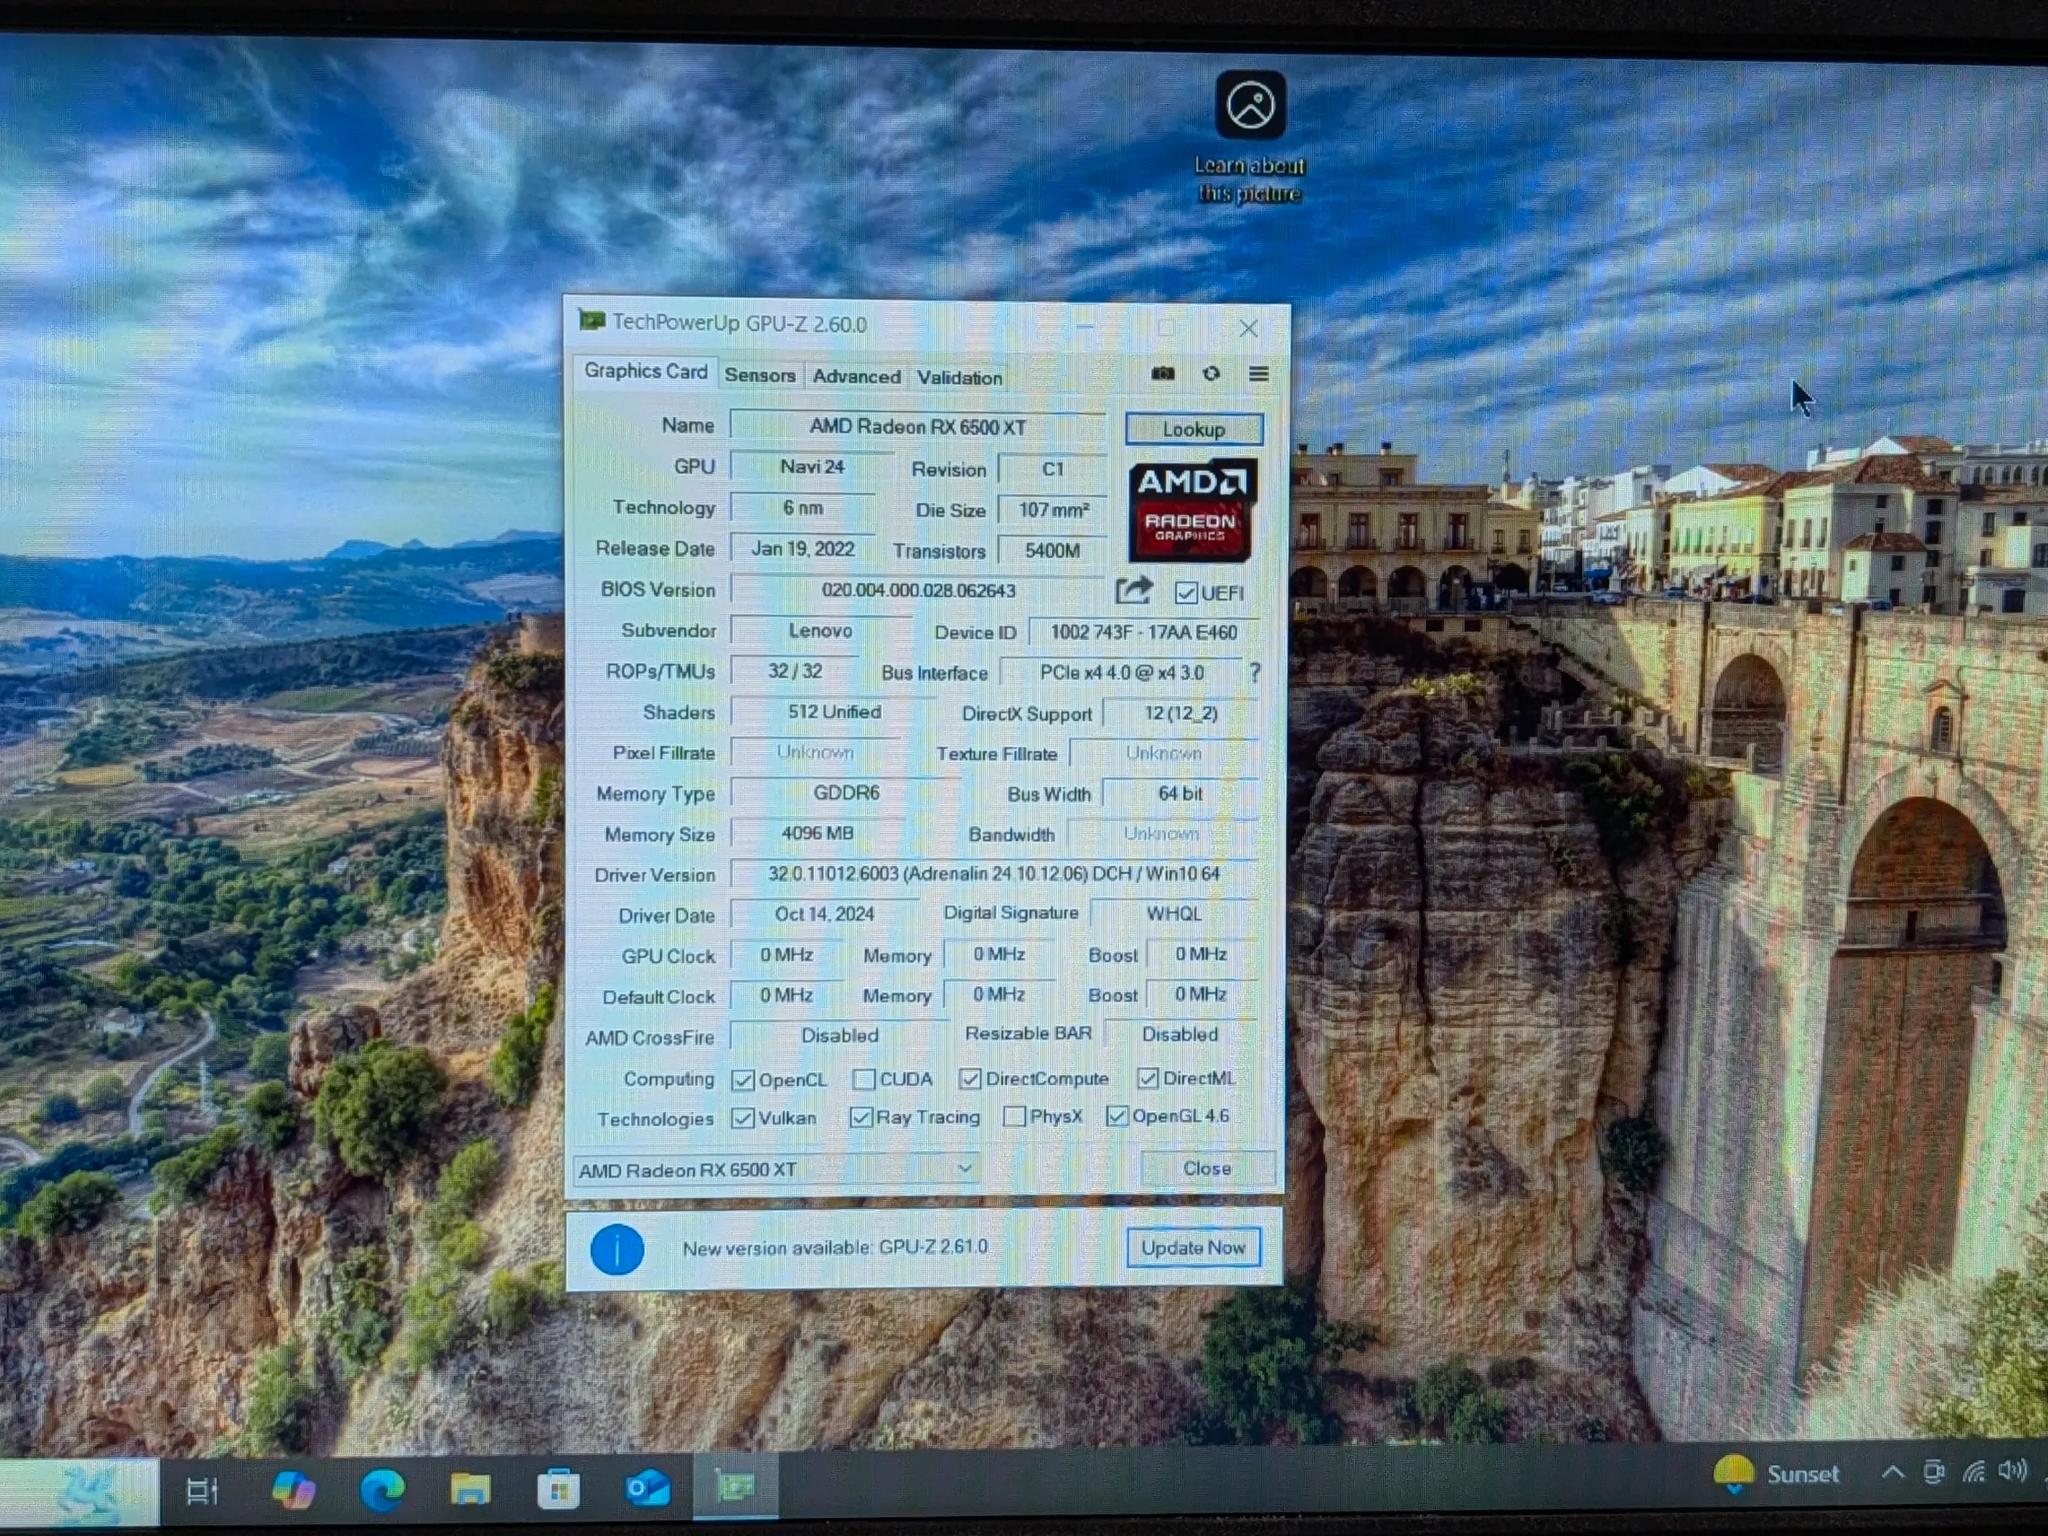Viewport: 2048px width, 1536px height.
Task: Click the DirectX Support 12 (12_2) field
Action: (x=1180, y=713)
